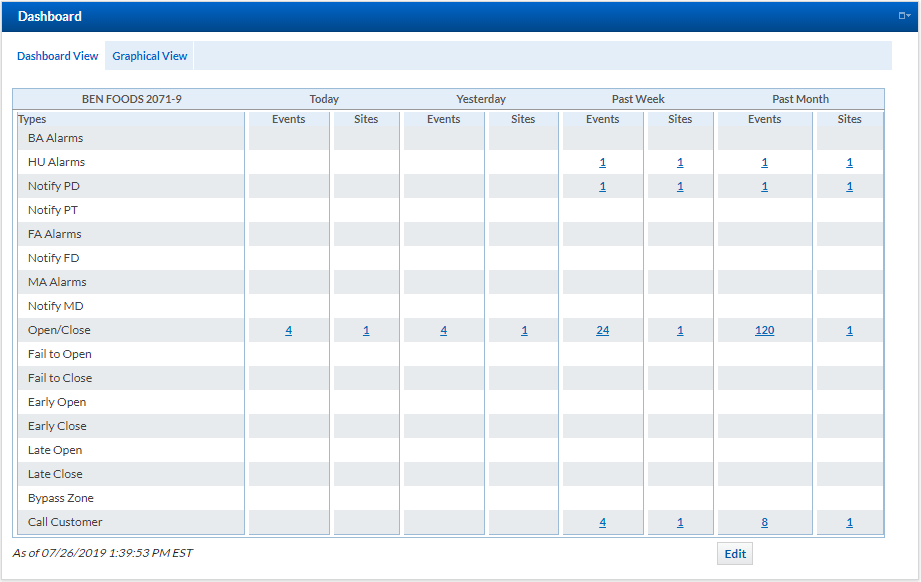This screenshot has height=582, width=921.
Task: Open HU Alarms Past Month events link
Action: (764, 162)
